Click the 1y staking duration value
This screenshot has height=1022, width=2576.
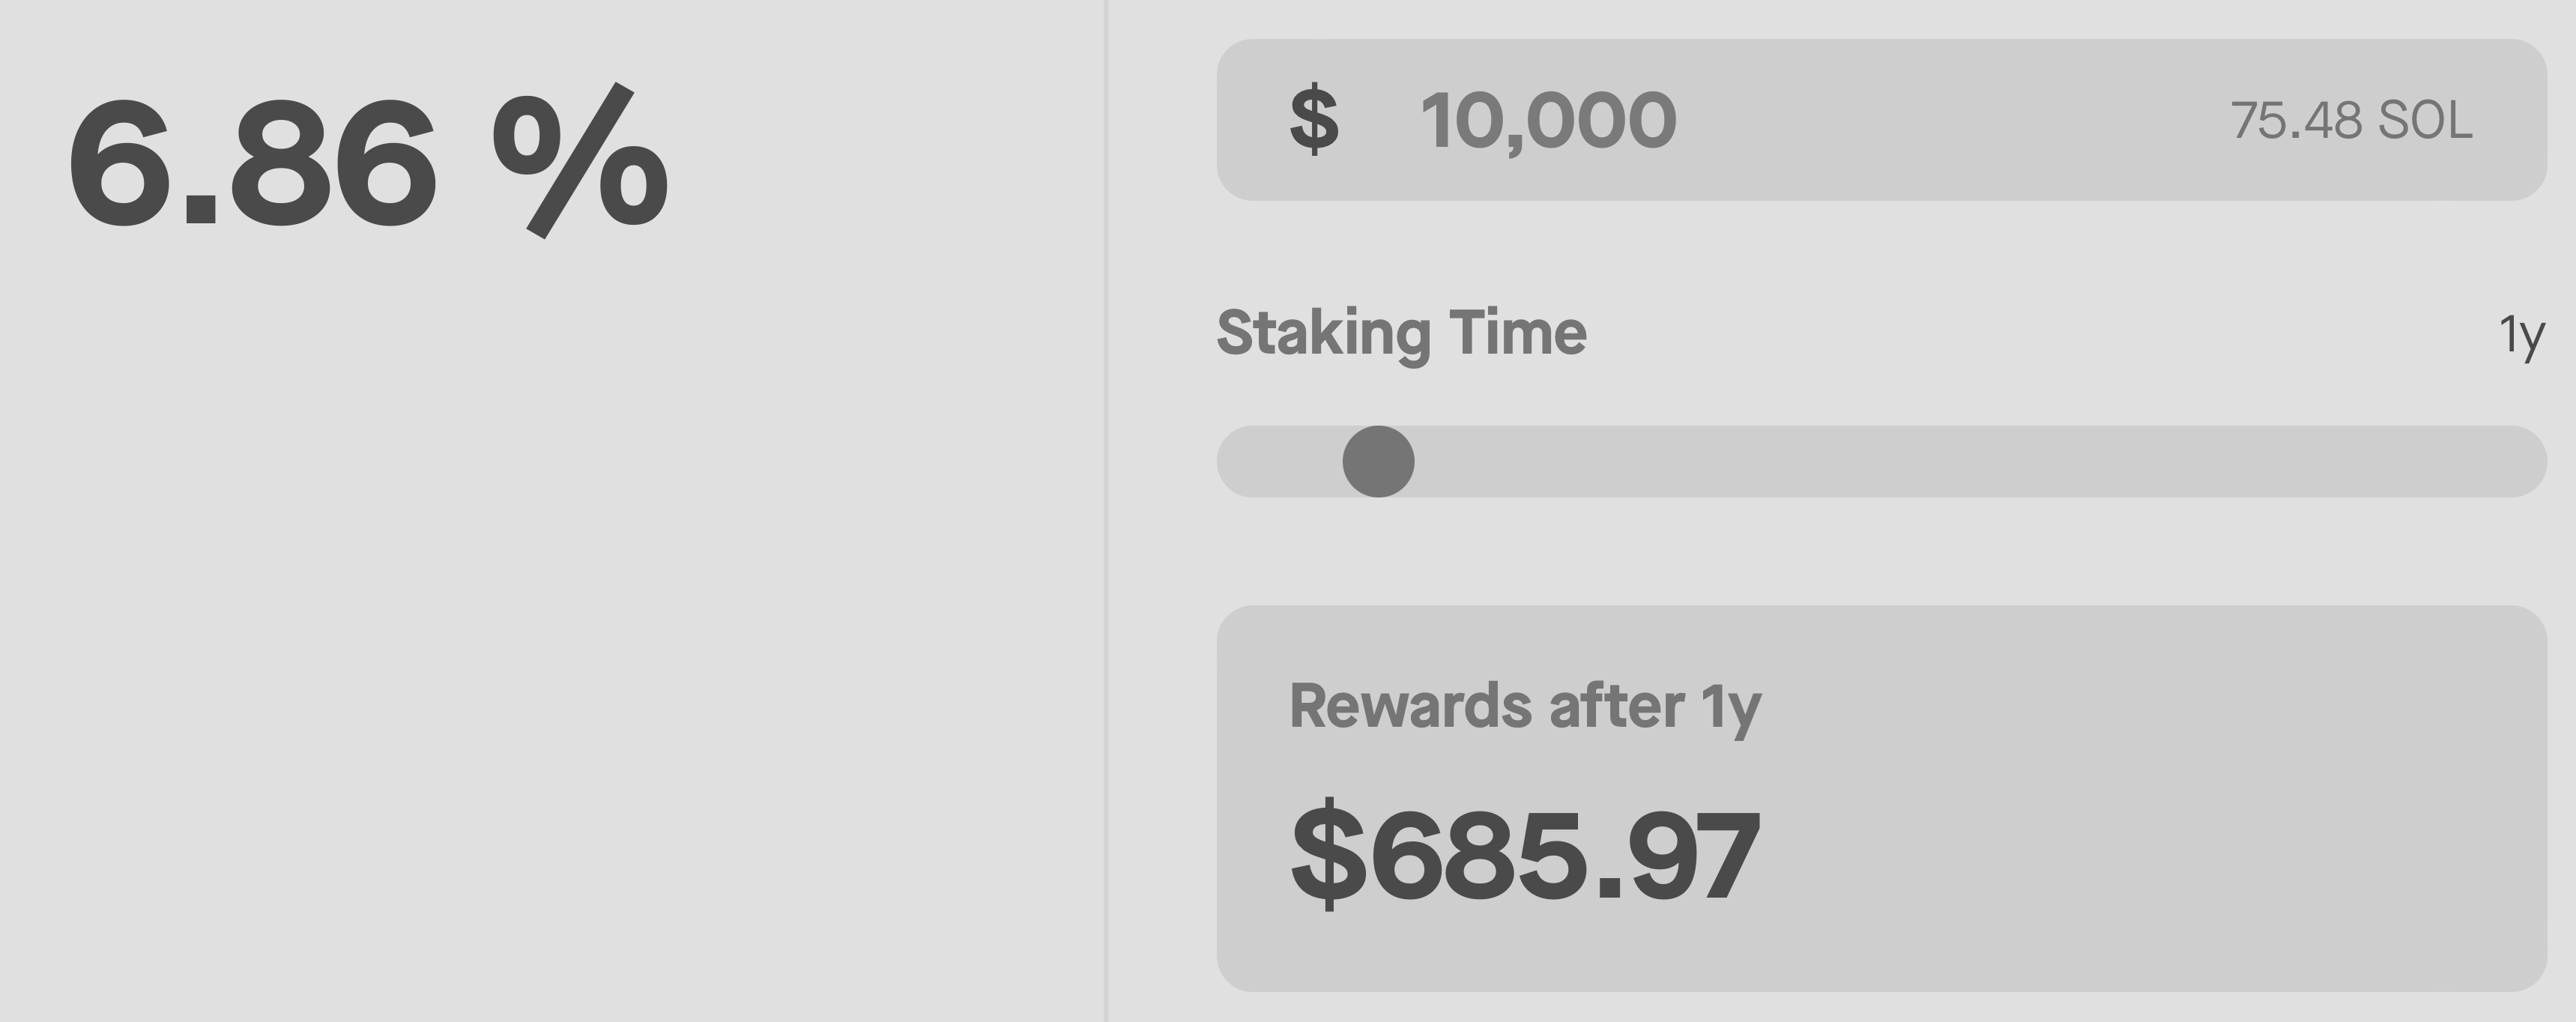2521,336
